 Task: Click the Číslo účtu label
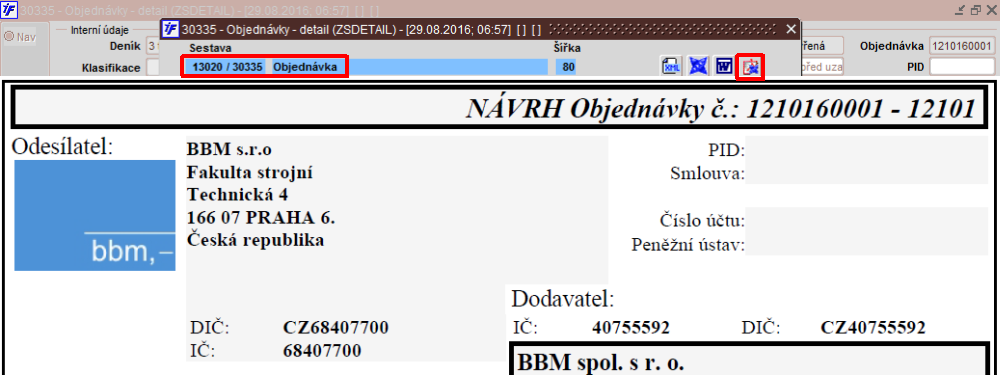pyautogui.click(x=702, y=221)
